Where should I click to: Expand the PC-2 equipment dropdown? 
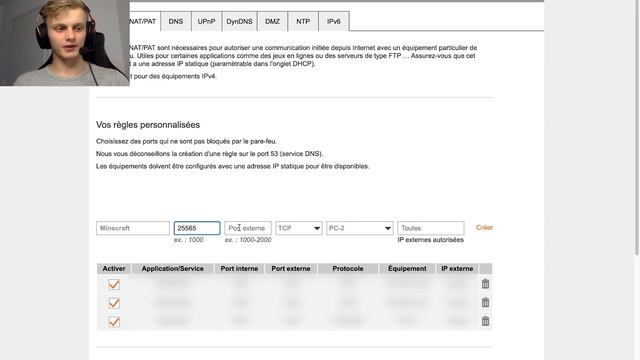point(360,228)
